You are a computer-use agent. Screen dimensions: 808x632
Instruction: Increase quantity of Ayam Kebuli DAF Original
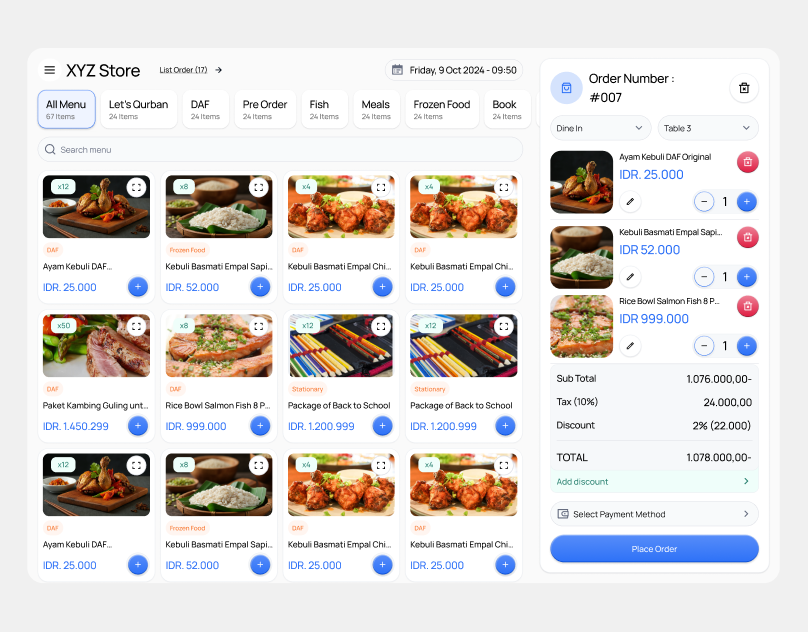tap(745, 202)
